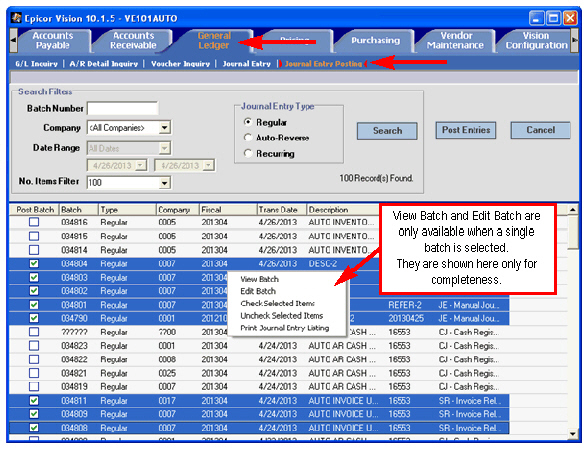Expand the Date Range dropdown
585x450 pixels.
(164, 148)
